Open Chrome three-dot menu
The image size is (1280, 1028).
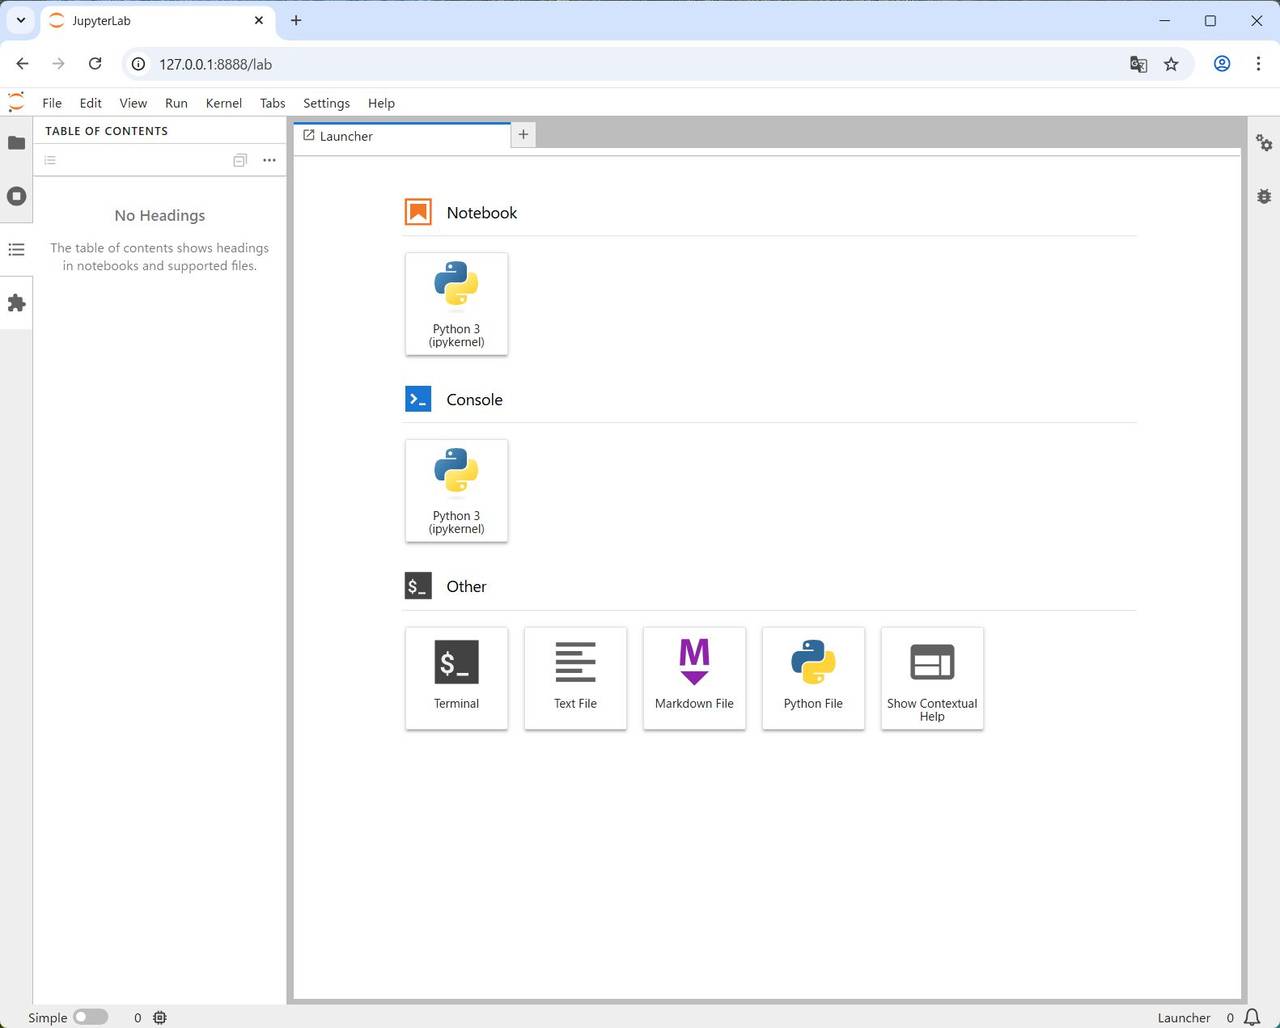pos(1258,64)
